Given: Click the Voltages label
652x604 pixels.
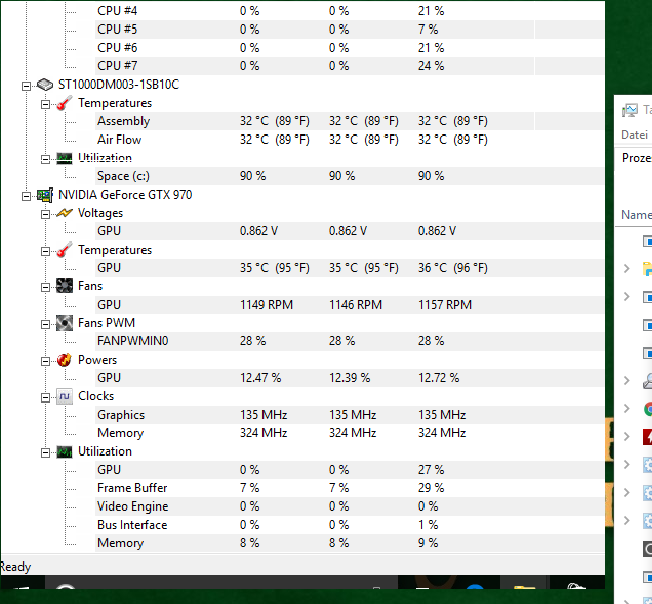Looking at the screenshot, I should click(101, 213).
